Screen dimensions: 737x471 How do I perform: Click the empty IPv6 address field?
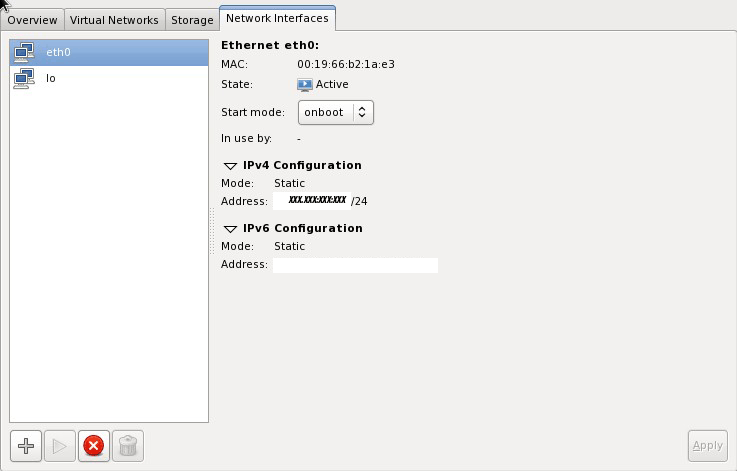pos(355,265)
